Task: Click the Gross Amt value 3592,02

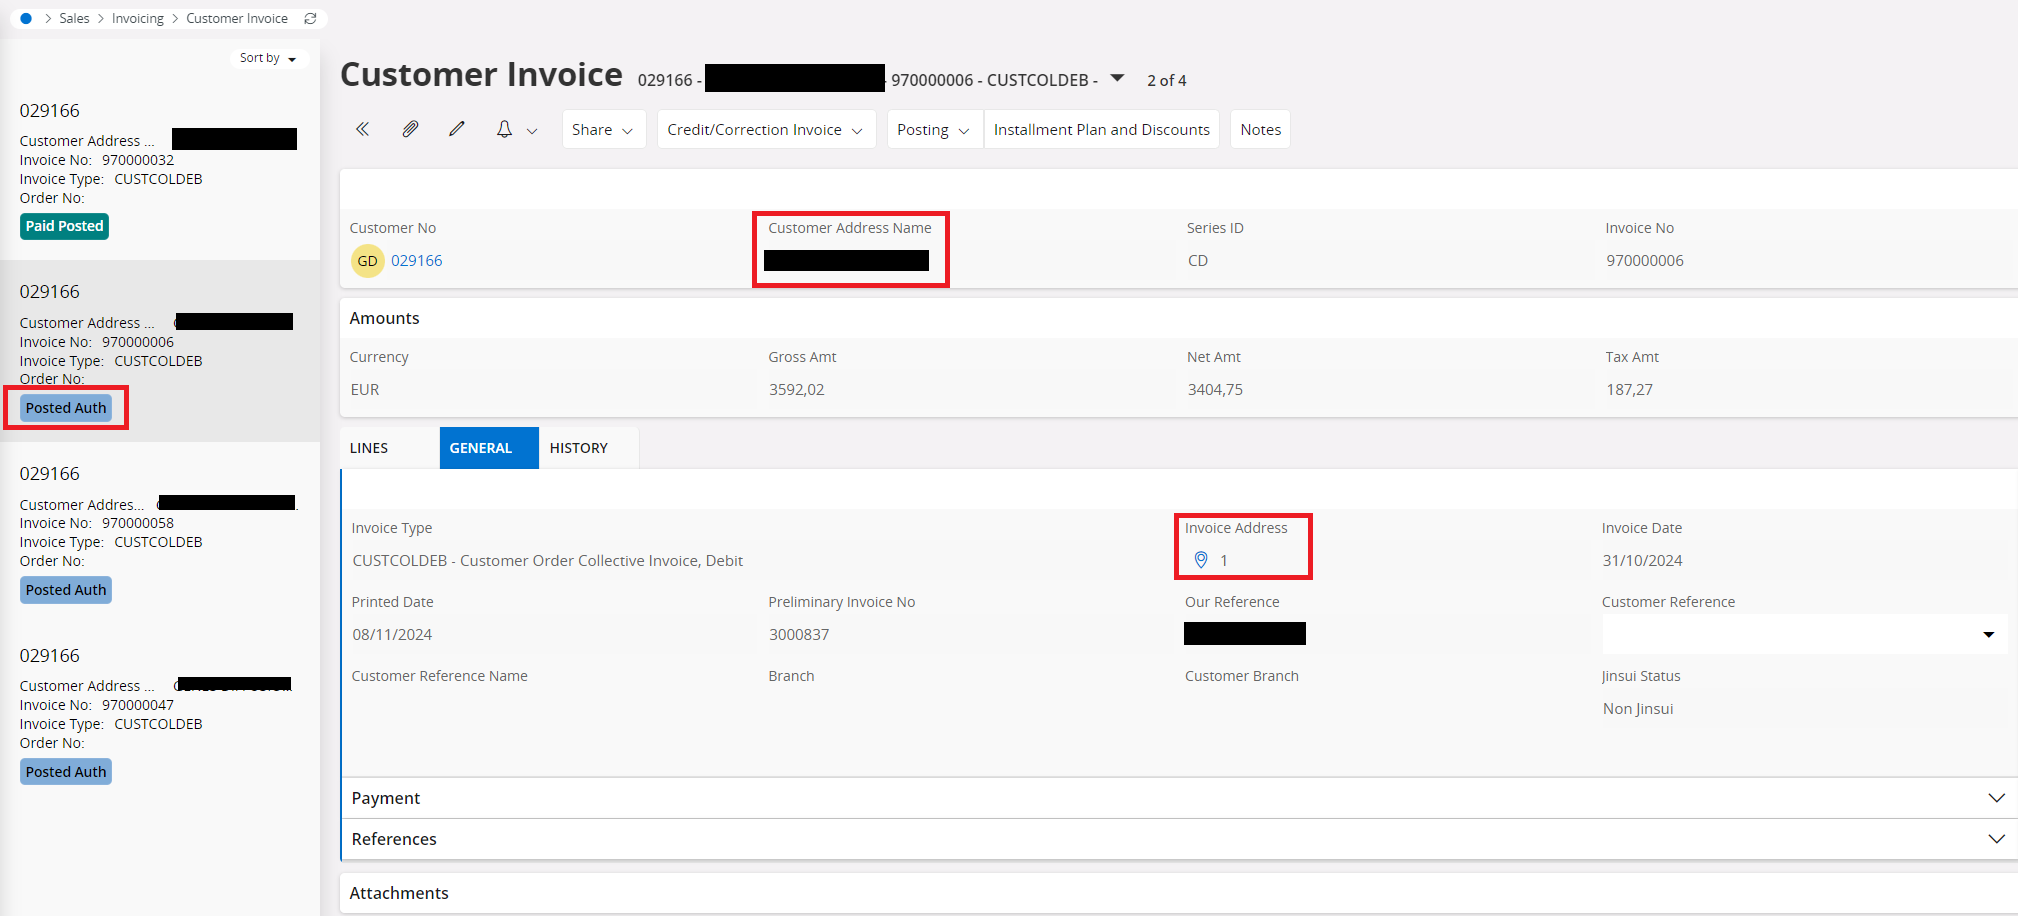Action: [x=797, y=390]
